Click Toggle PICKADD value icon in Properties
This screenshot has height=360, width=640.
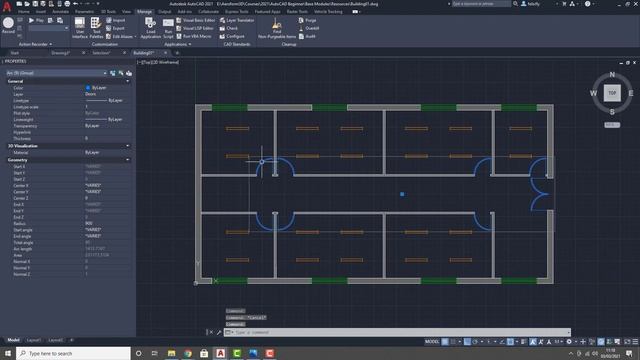point(113,73)
